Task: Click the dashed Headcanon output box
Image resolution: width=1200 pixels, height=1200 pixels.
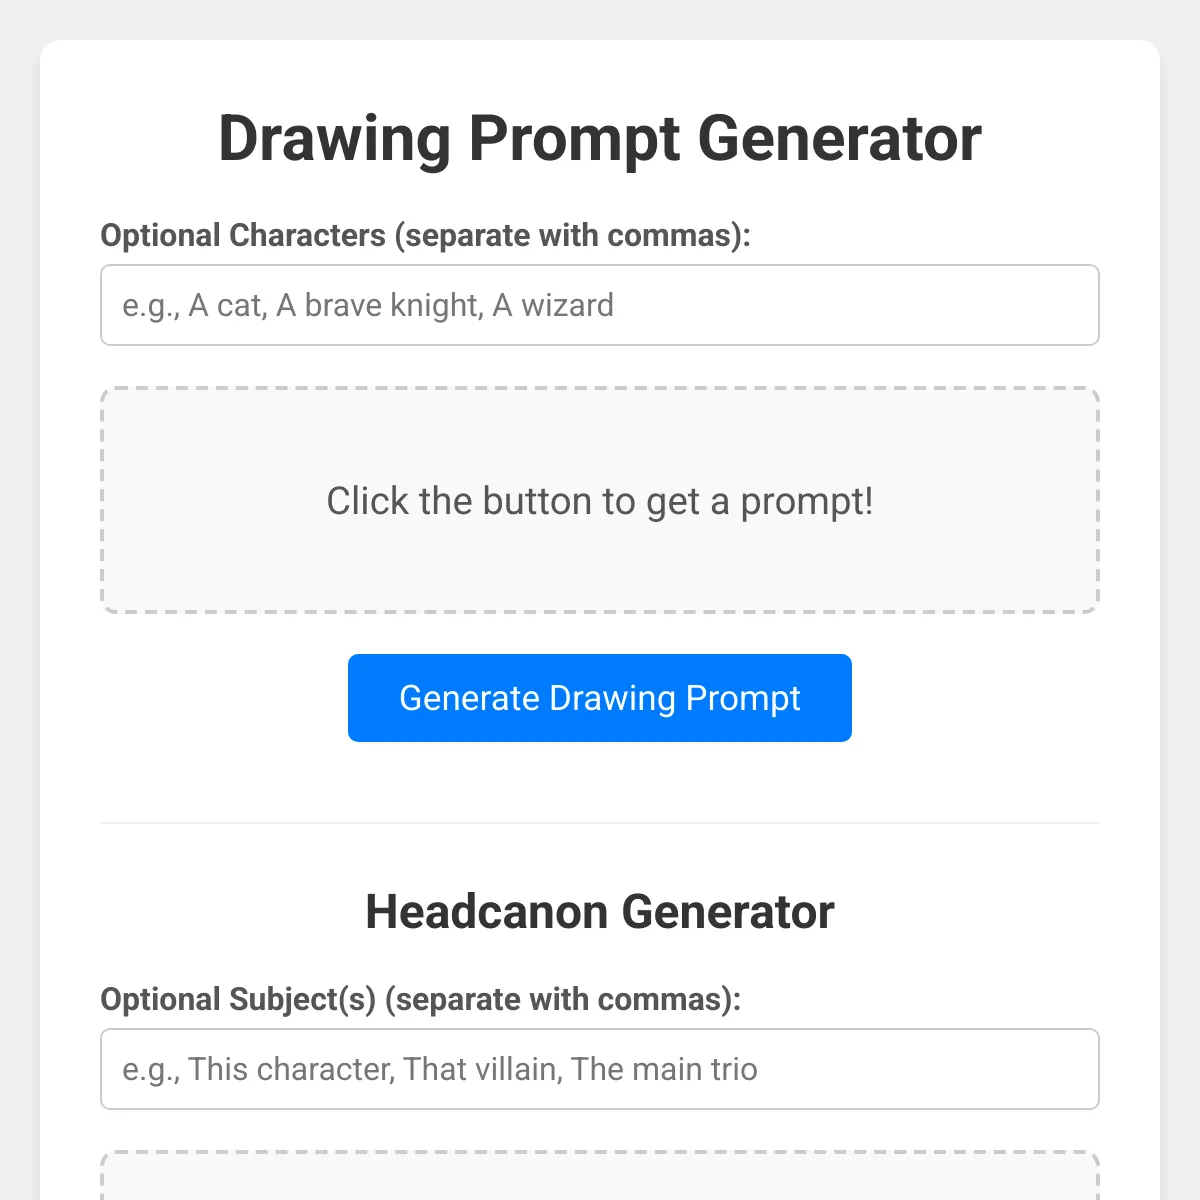Action: [600, 1178]
